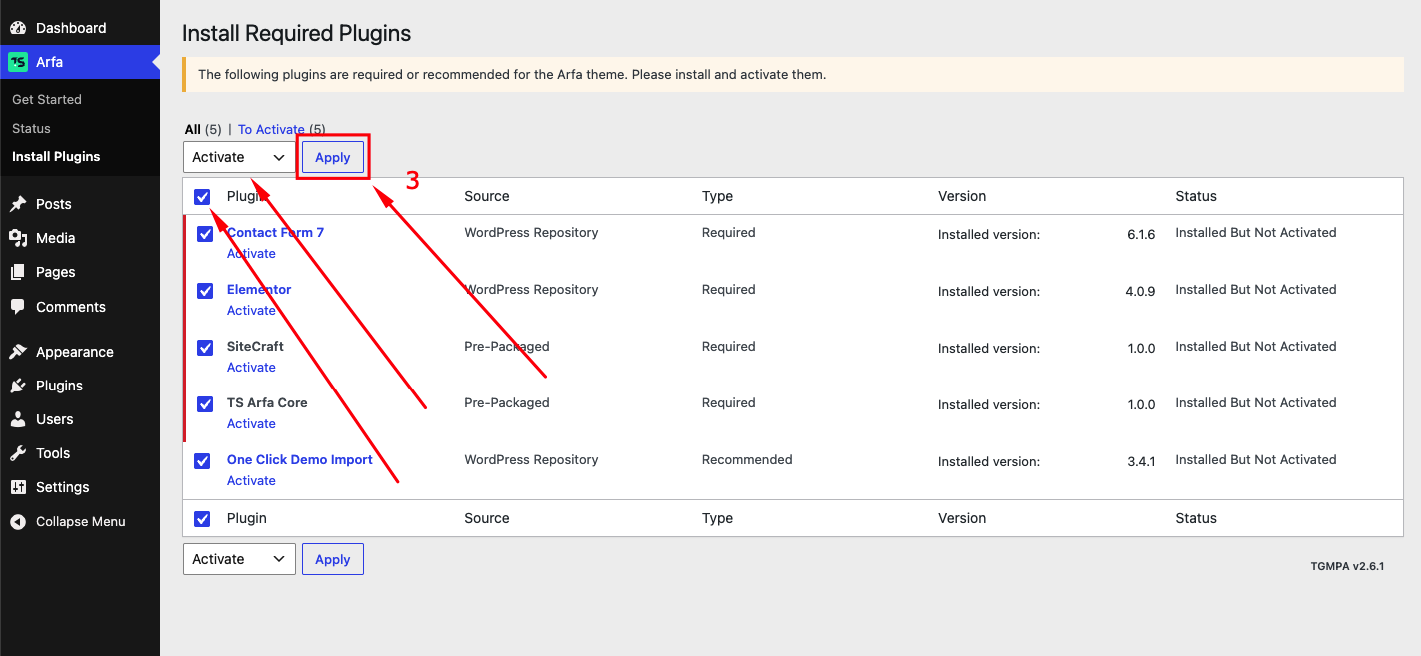Click the Plugins plug icon
The image size is (1421, 656).
[18, 386]
